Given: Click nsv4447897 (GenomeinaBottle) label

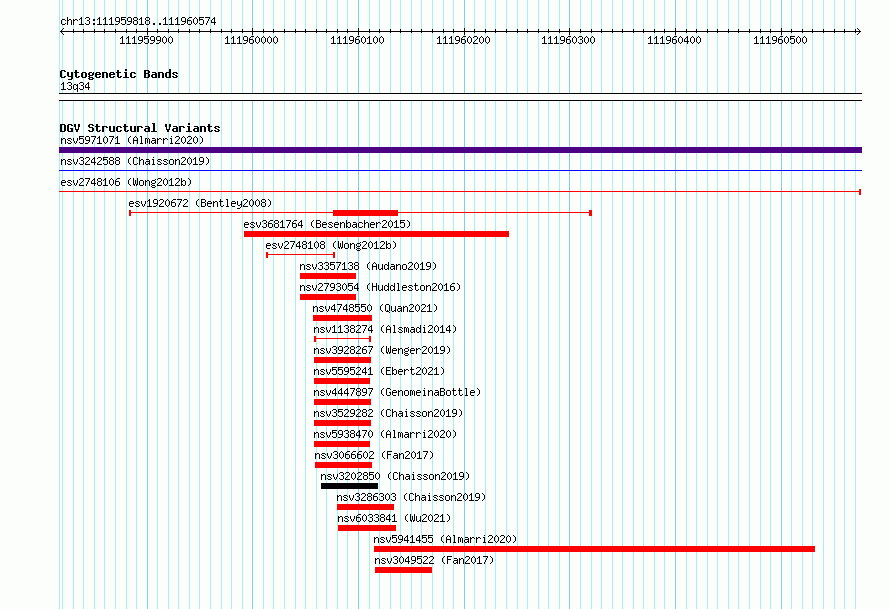Looking at the screenshot, I should (397, 392).
